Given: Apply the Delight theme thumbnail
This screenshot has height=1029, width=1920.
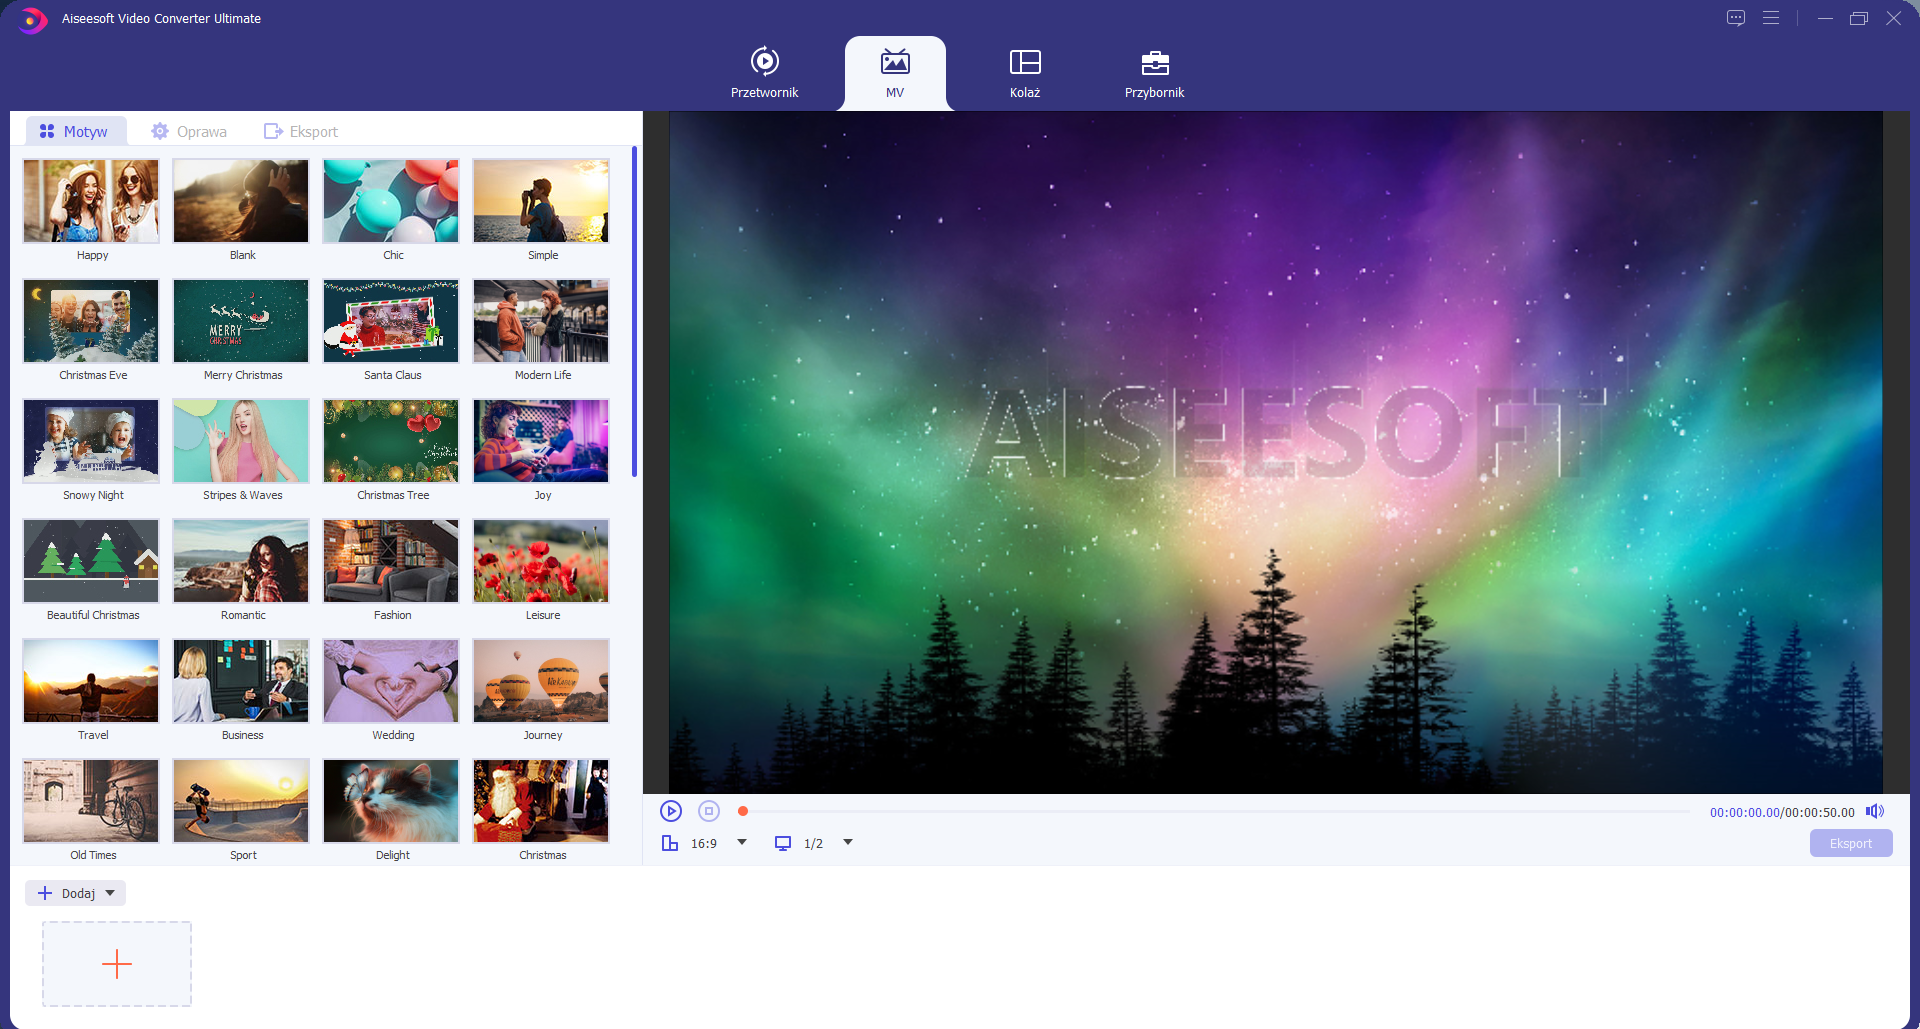Looking at the screenshot, I should point(391,801).
